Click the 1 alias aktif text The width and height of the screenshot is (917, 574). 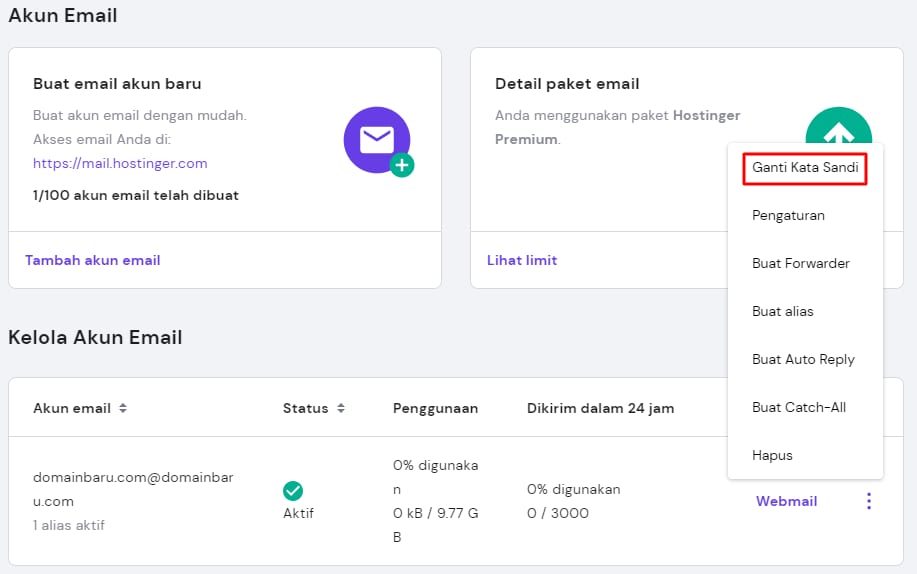(x=69, y=525)
